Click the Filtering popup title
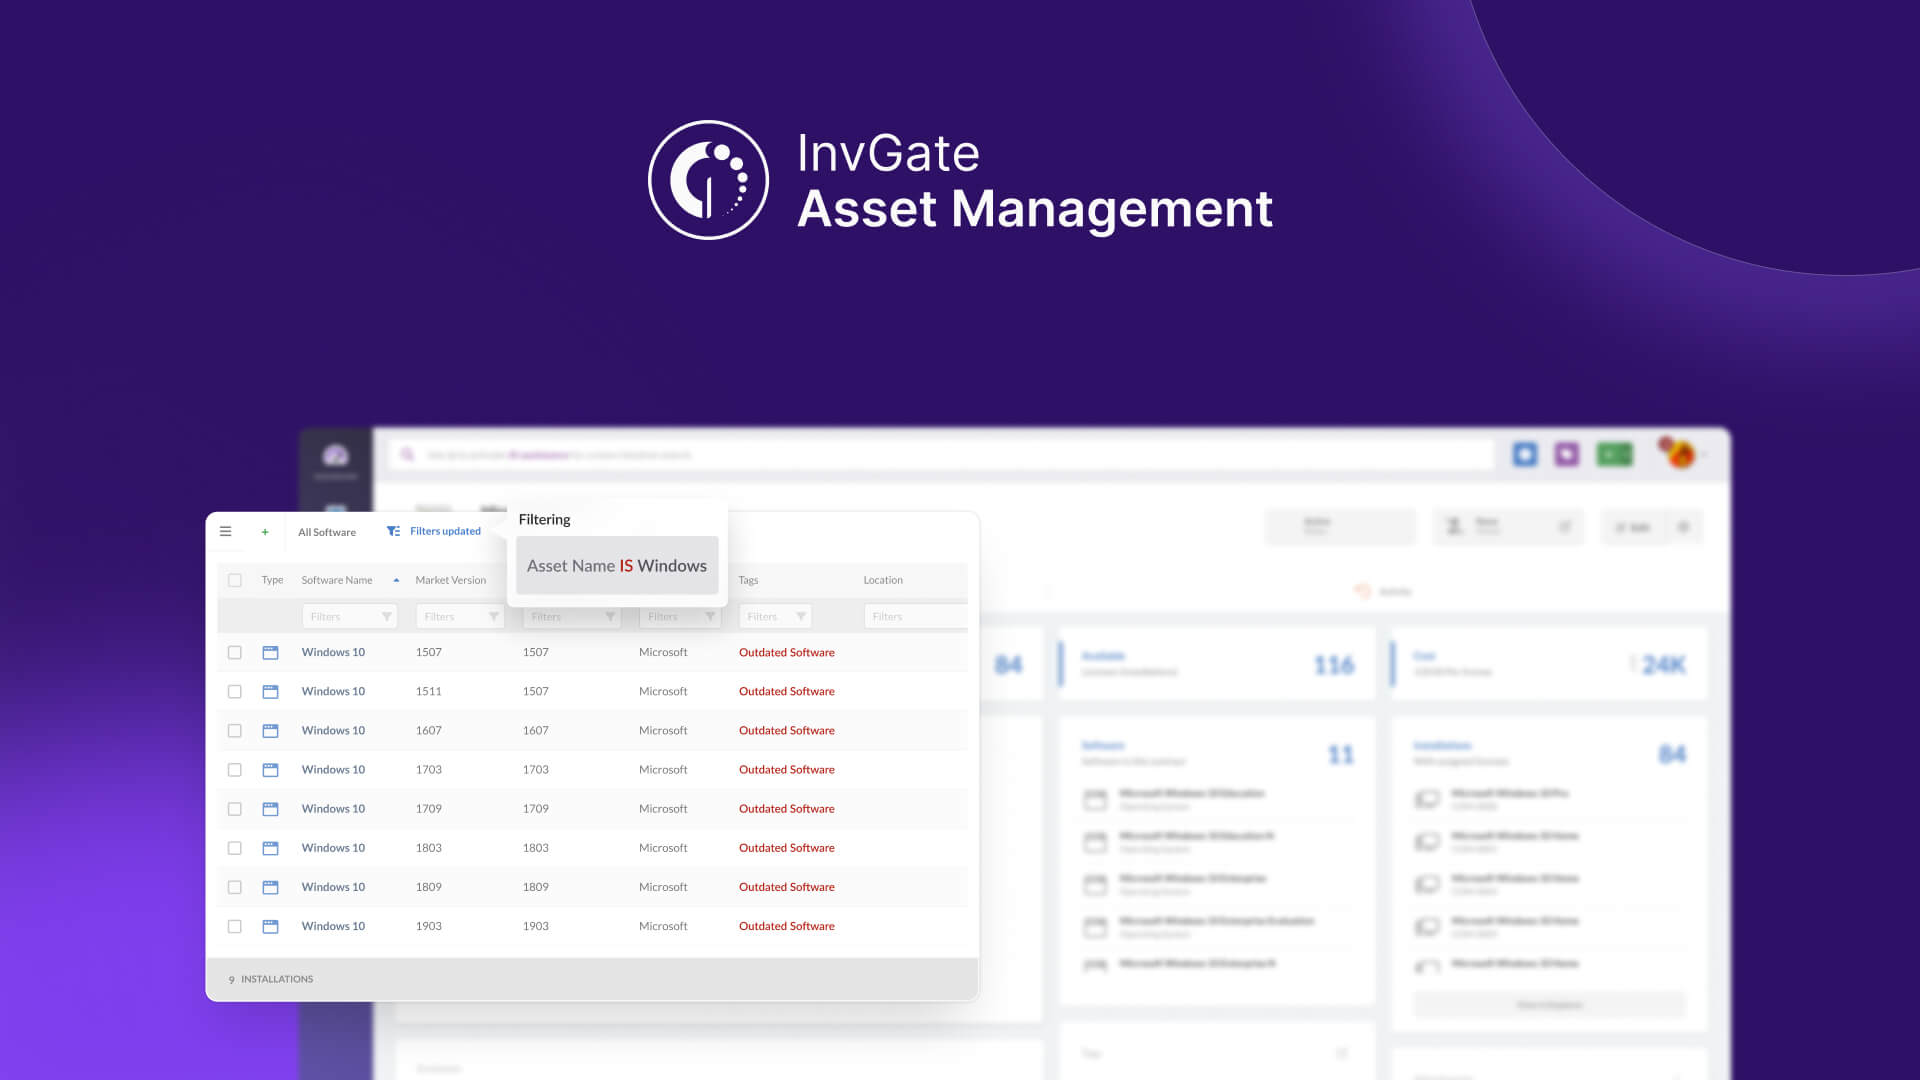Screen dimensions: 1920x1080 [544, 519]
